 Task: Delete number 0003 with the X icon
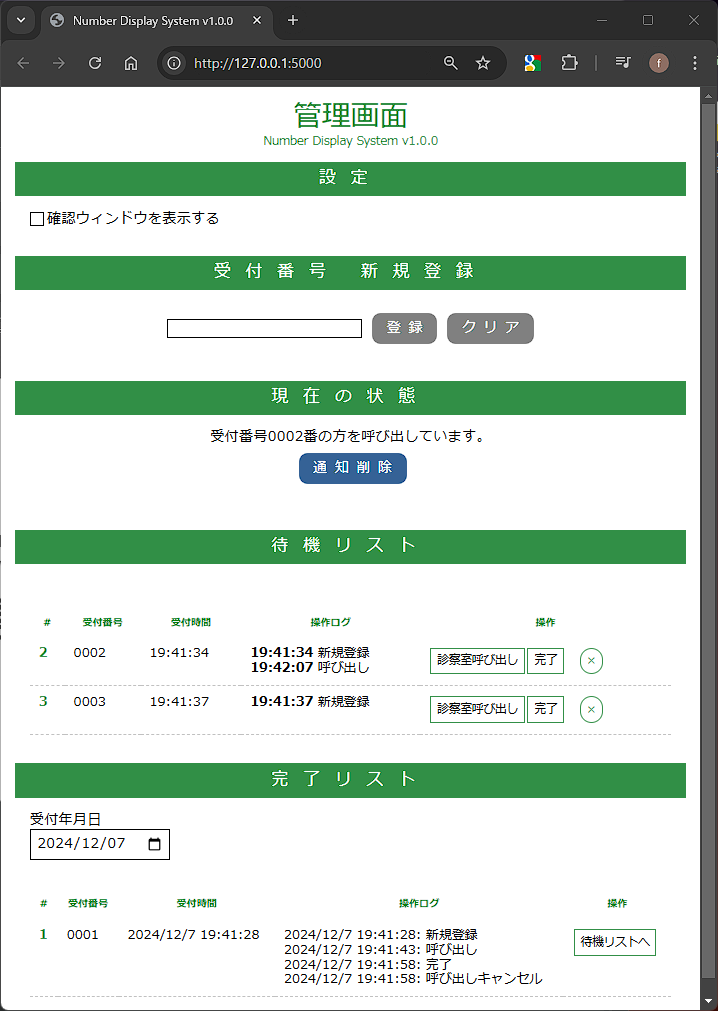[x=591, y=710]
